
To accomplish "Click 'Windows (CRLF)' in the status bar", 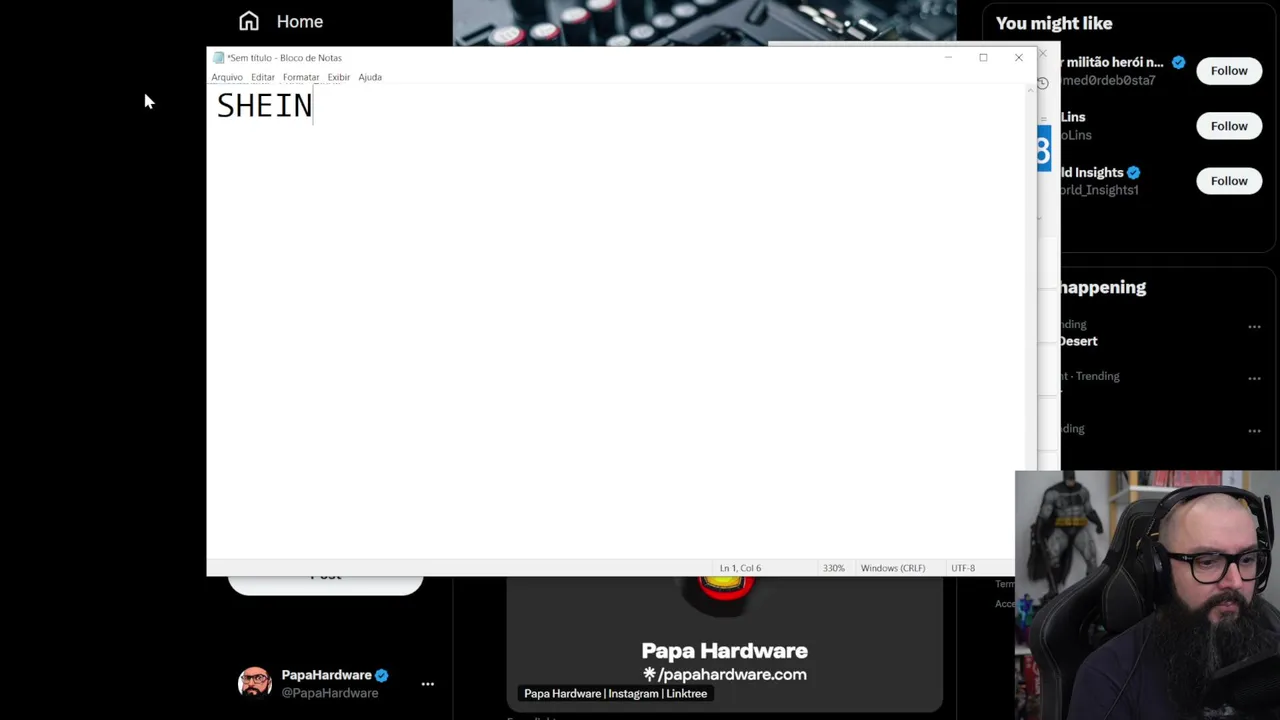I will click(893, 568).
